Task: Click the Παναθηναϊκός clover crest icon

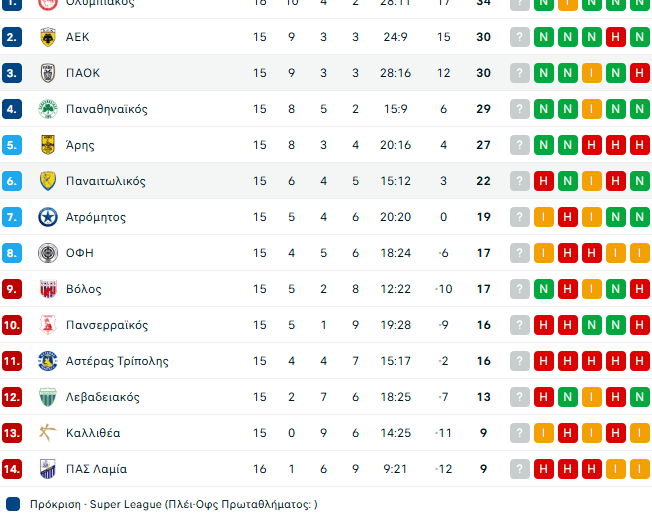Action: point(47,109)
